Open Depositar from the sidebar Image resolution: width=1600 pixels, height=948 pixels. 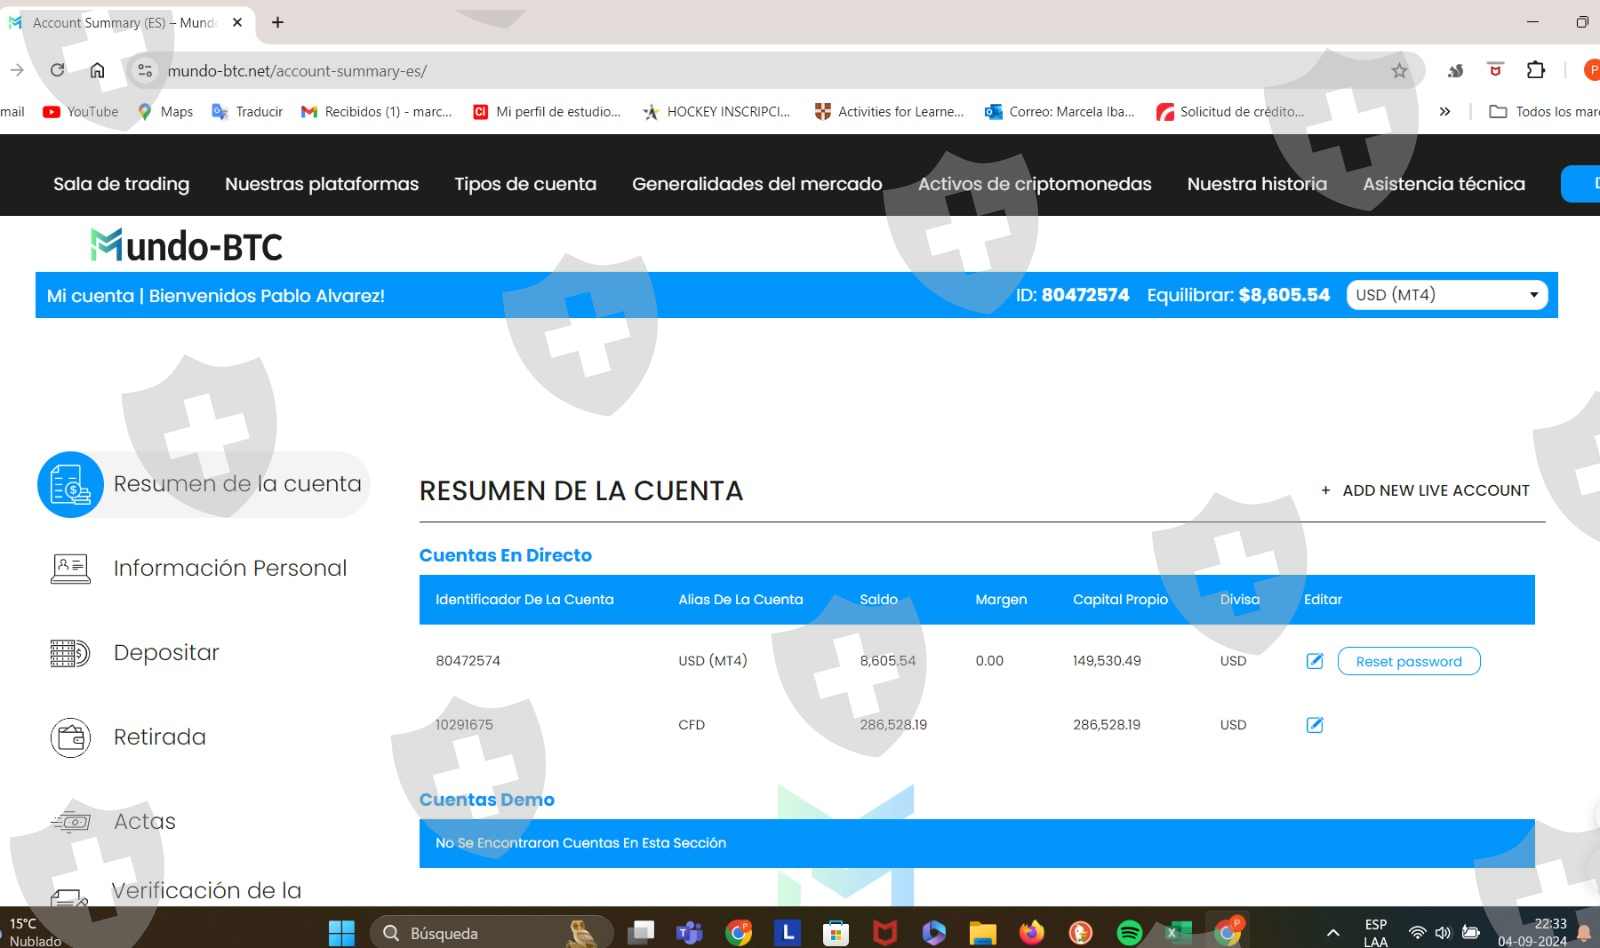coord(165,653)
